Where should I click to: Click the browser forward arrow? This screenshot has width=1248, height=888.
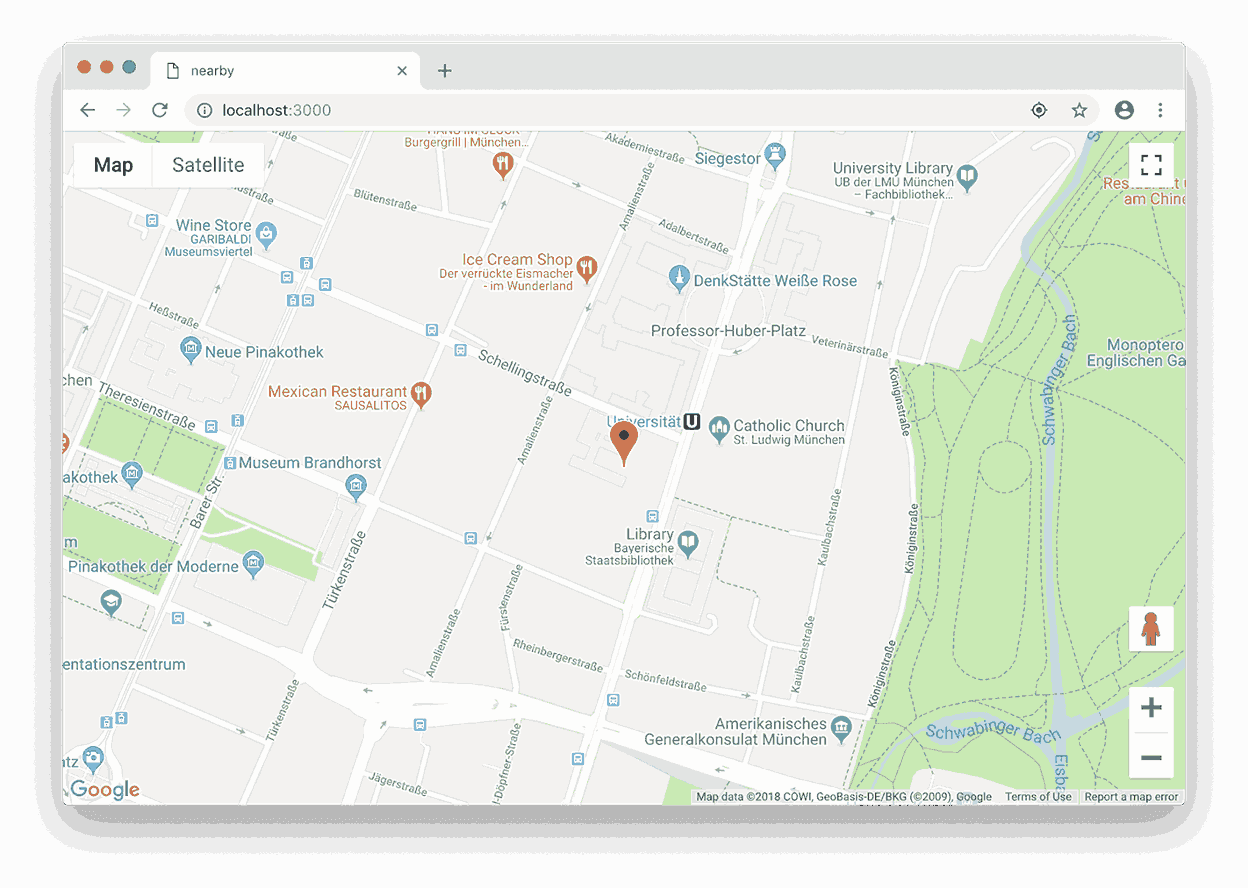(123, 110)
